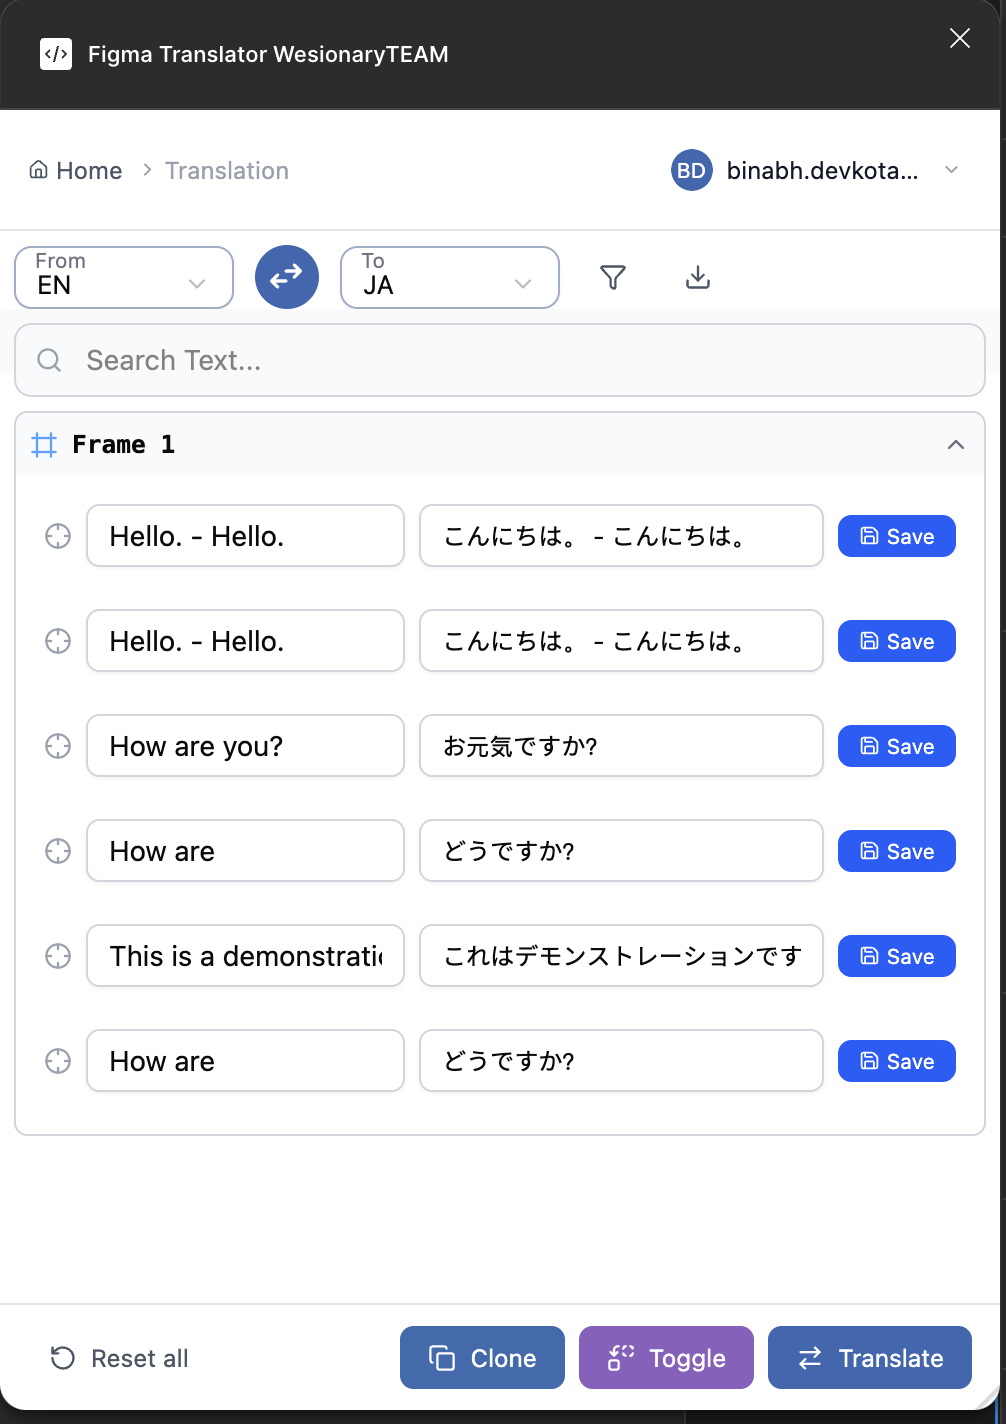This screenshot has width=1006, height=1424.
Task: Click the BD user avatar
Action: click(x=691, y=170)
